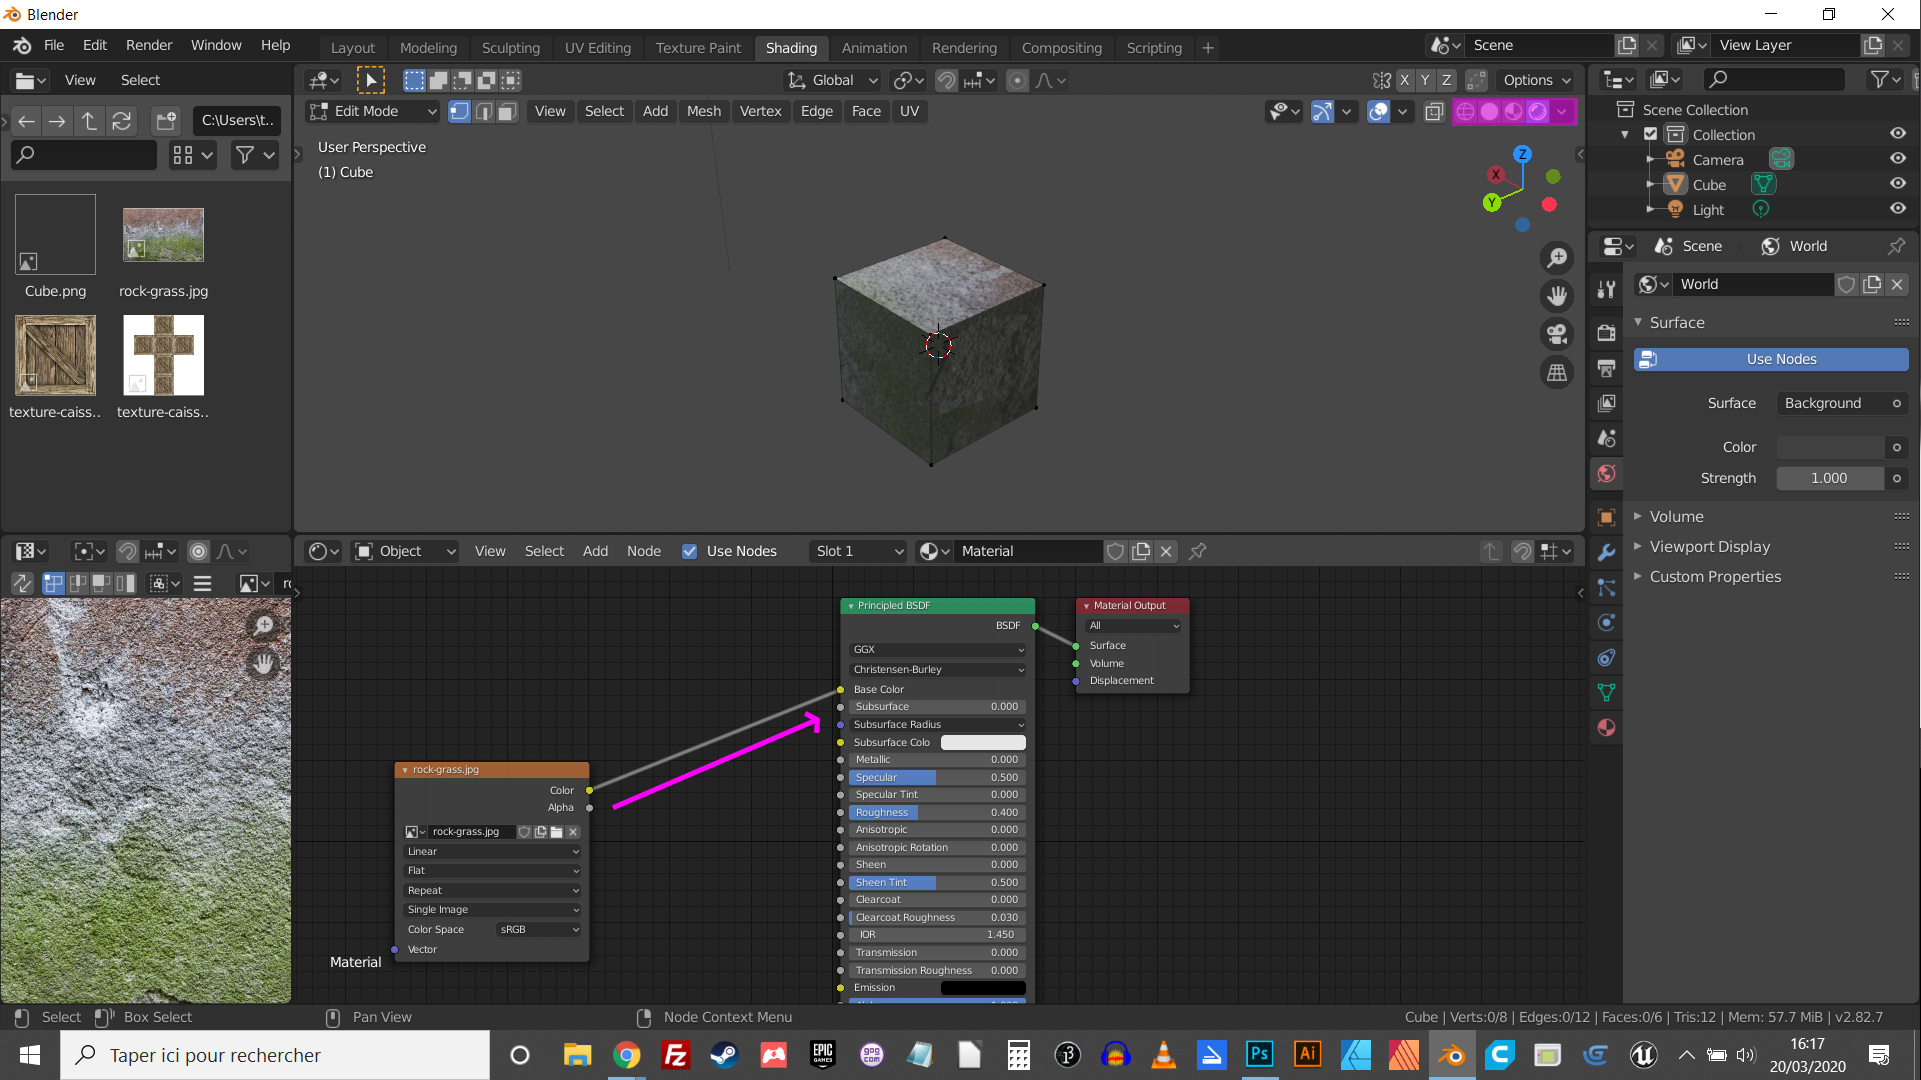The image size is (1921, 1080).
Task: Open the Edit Mode dropdown
Action: (373, 111)
